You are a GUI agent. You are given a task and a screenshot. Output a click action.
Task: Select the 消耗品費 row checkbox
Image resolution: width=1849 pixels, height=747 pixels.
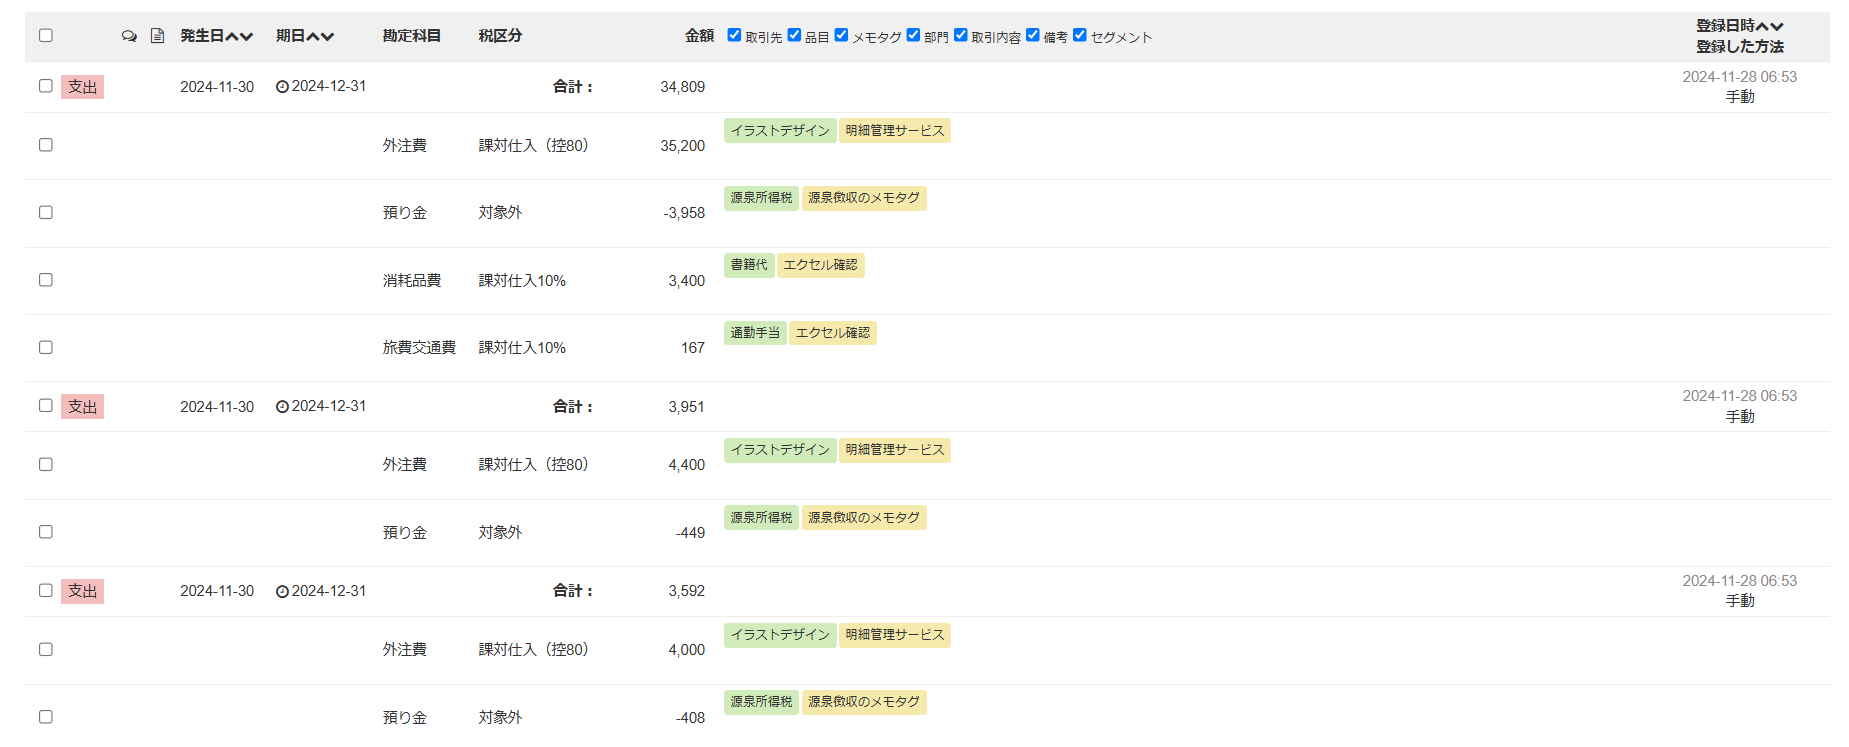coord(46,280)
